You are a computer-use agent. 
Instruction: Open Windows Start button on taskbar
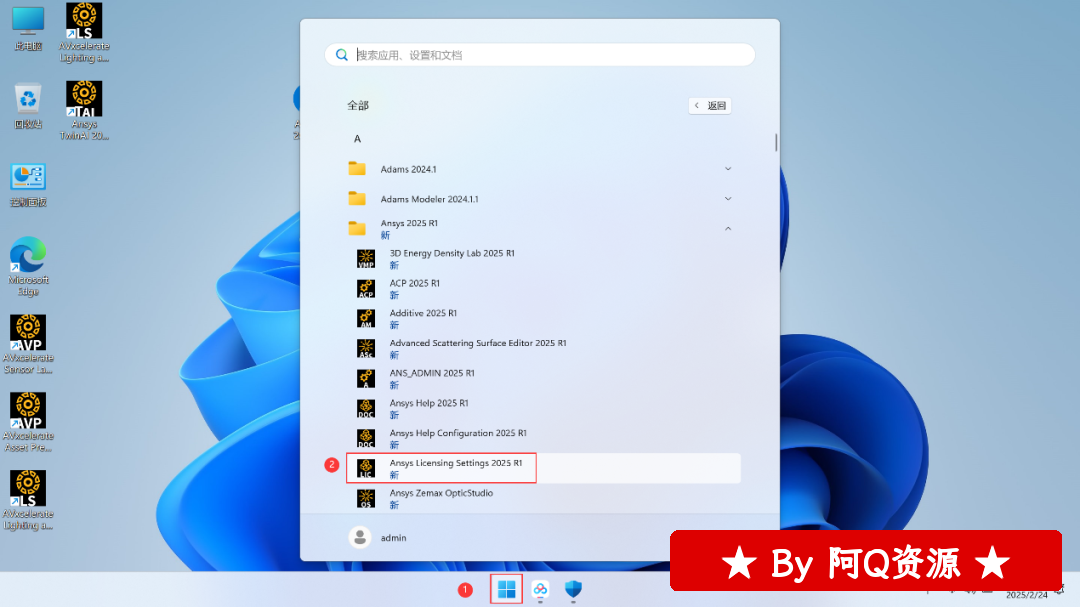point(506,589)
